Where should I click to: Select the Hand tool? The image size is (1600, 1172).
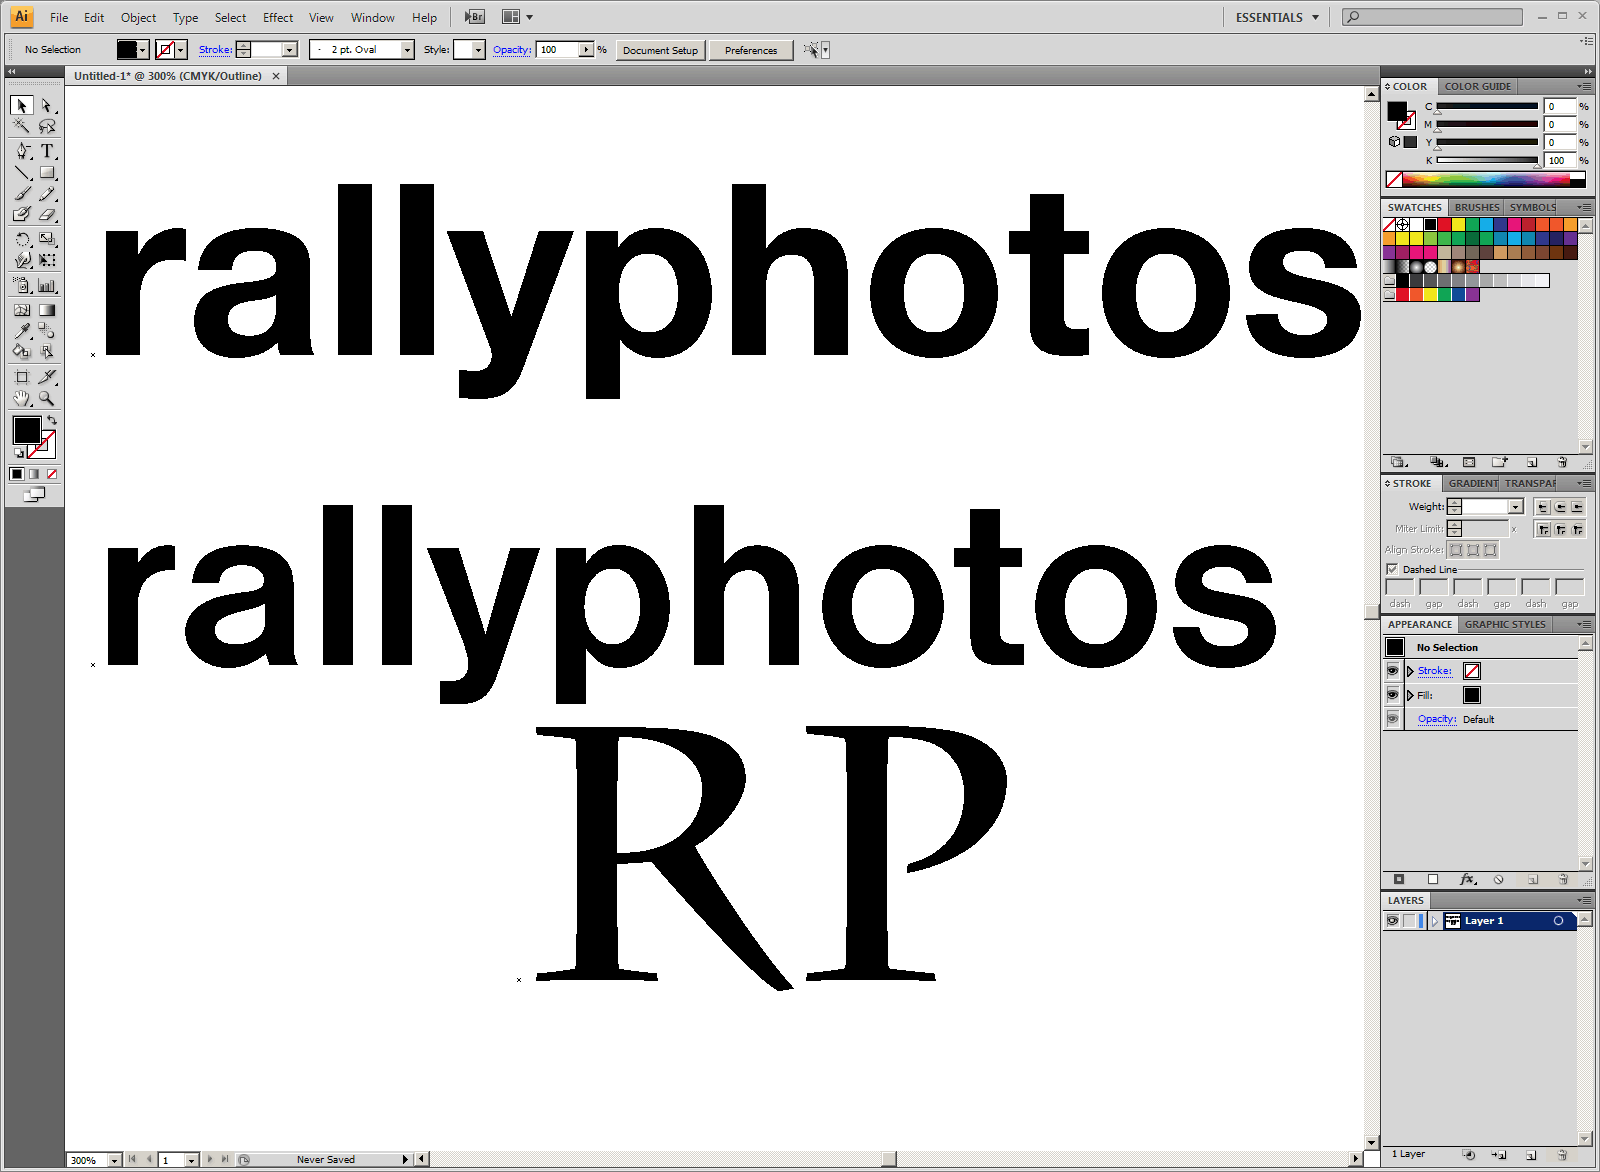pyautogui.click(x=22, y=398)
